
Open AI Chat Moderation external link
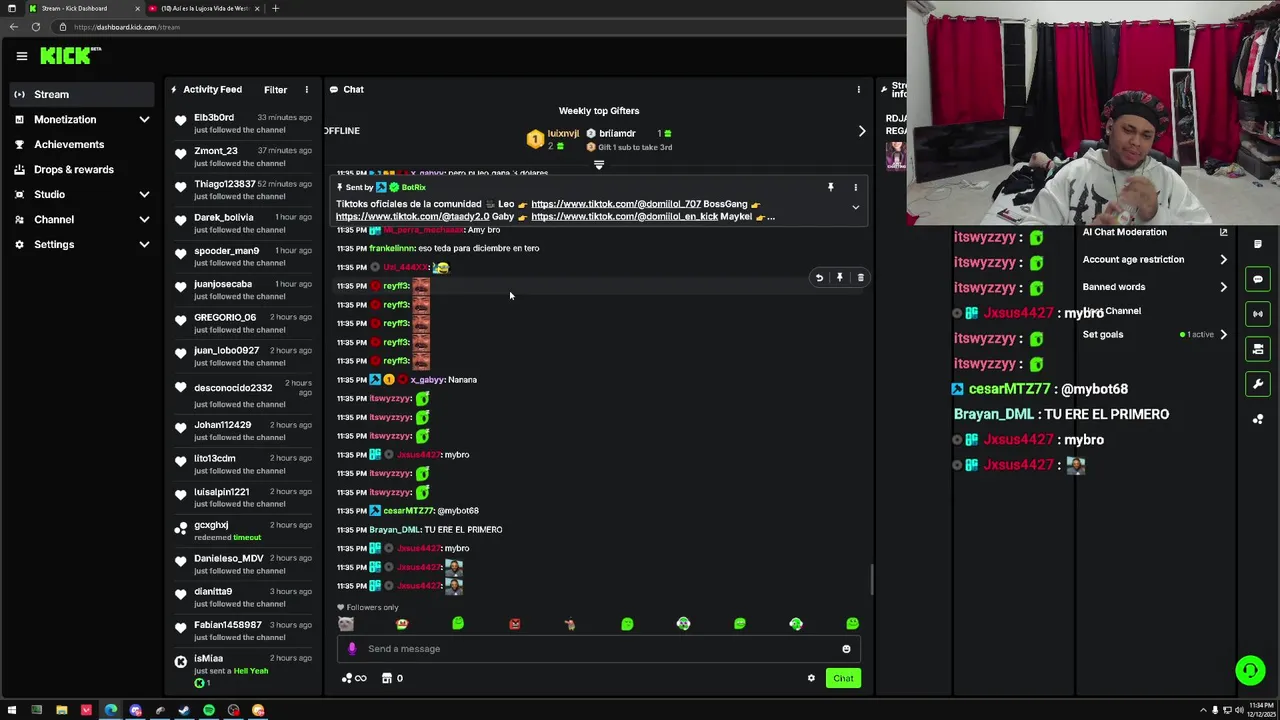tap(1223, 232)
